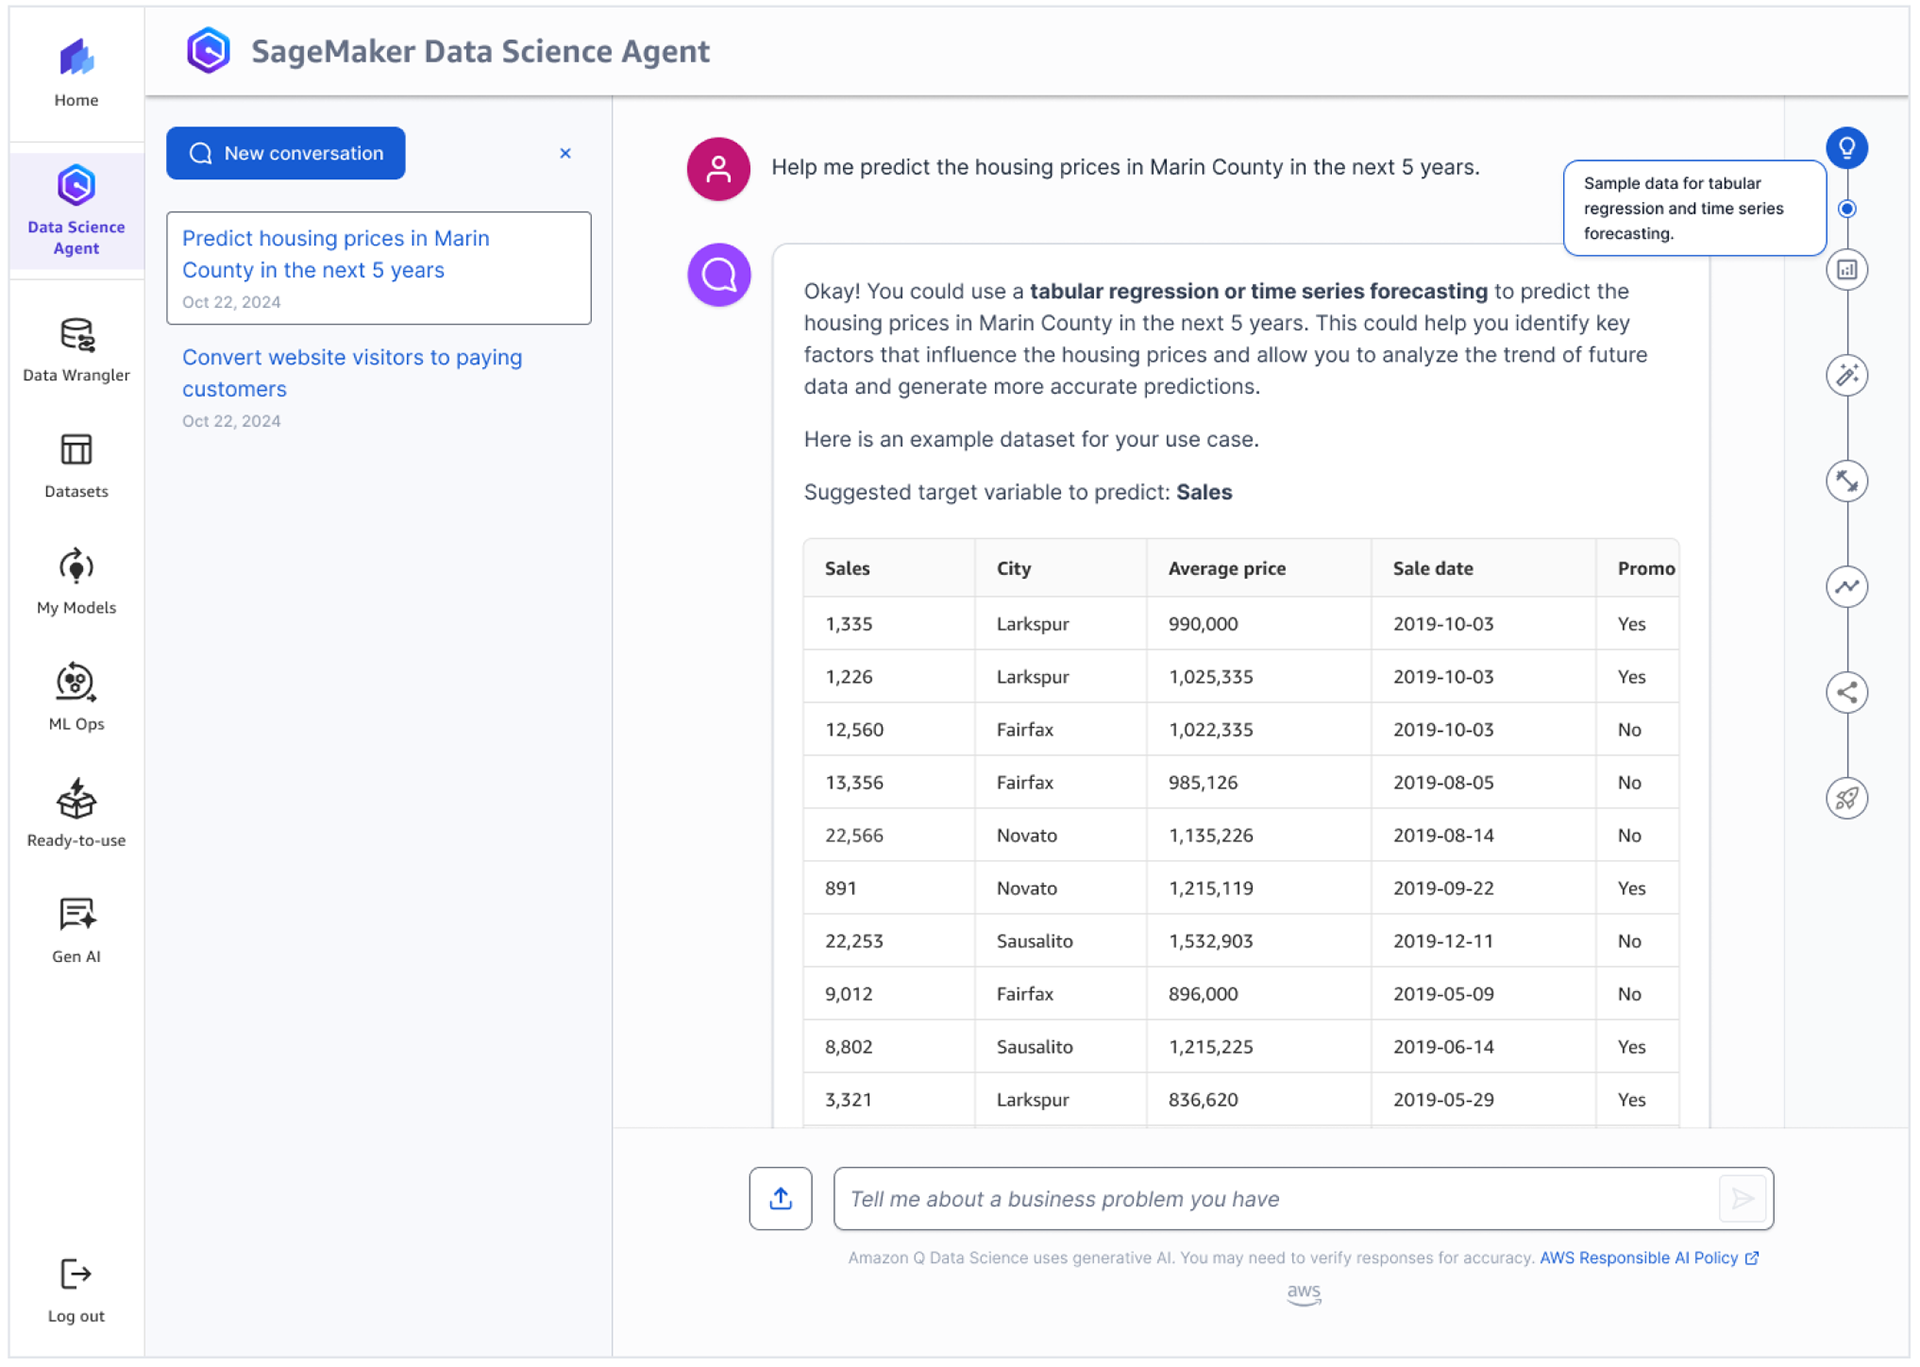Viewport: 1920px width, 1367px height.
Task: Open Data Wrangler
Action: coord(76,350)
